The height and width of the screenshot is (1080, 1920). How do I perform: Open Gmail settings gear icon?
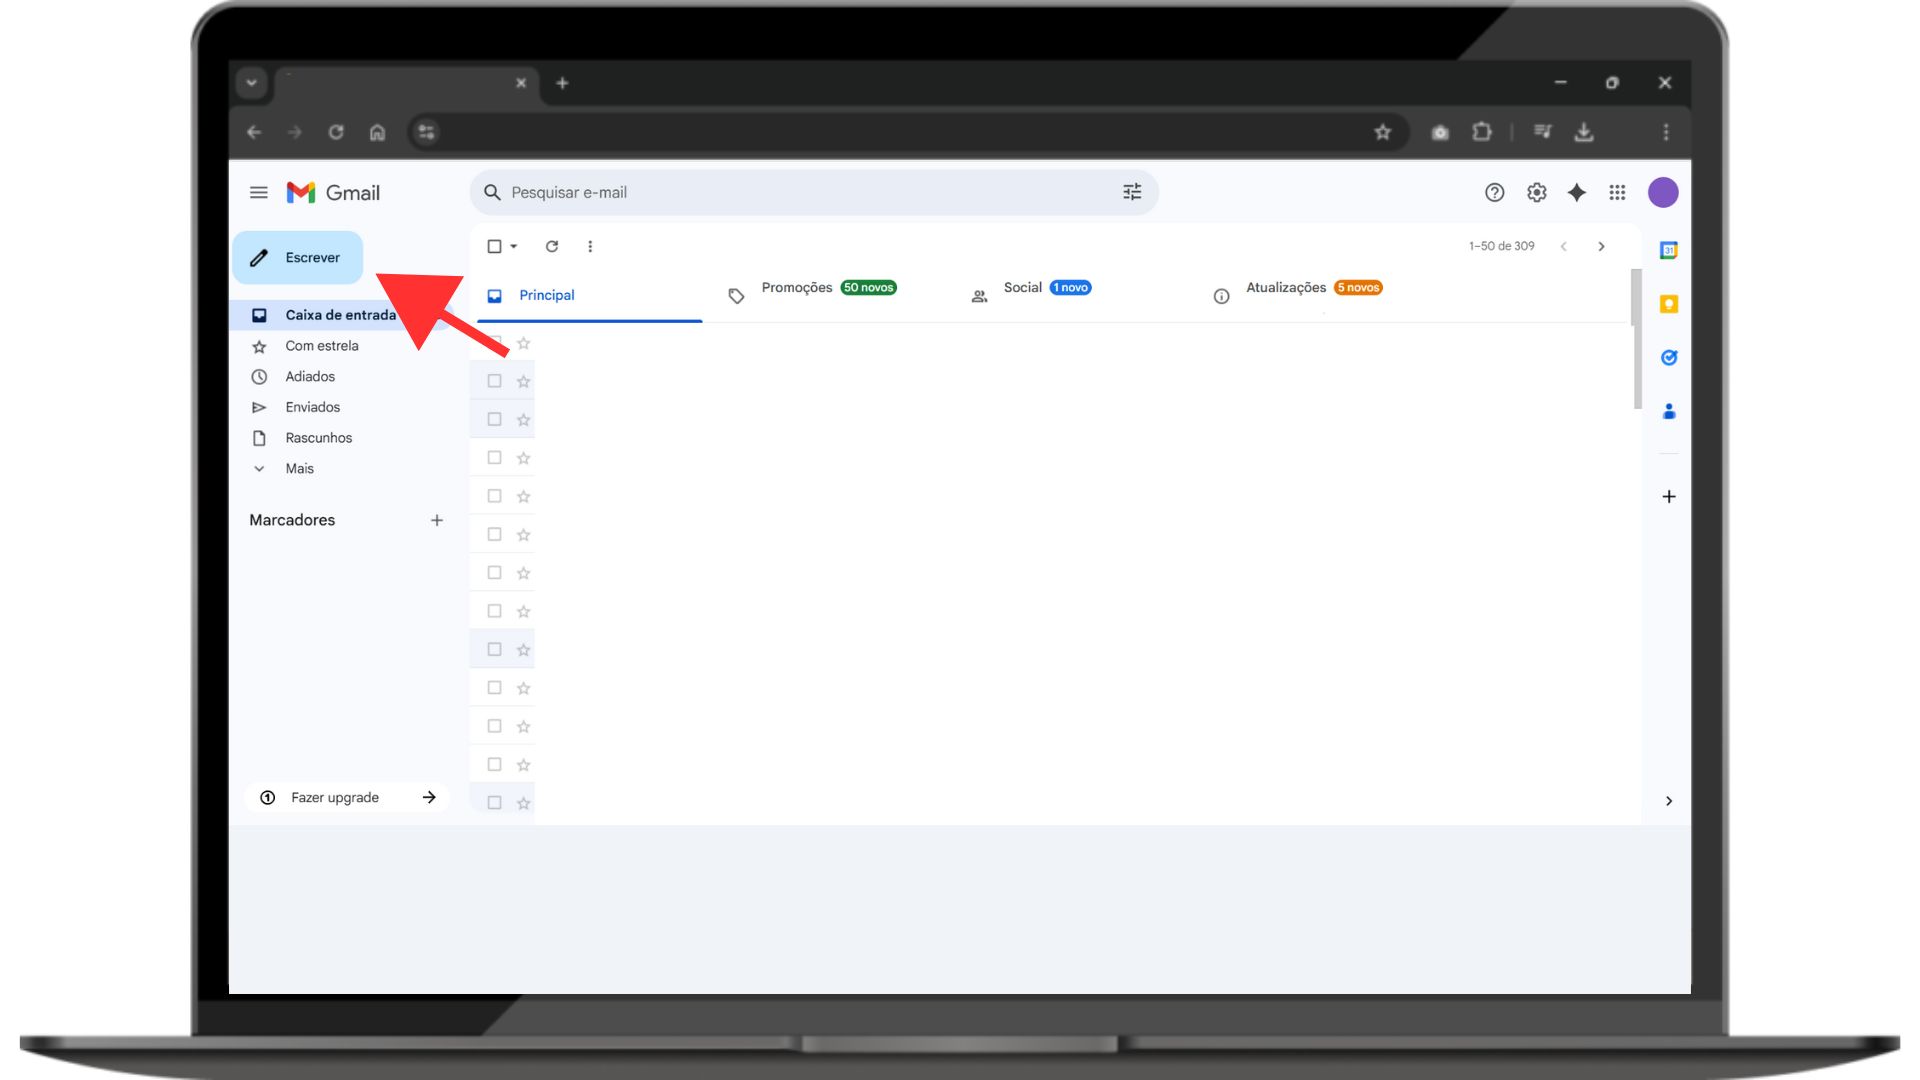tap(1536, 192)
